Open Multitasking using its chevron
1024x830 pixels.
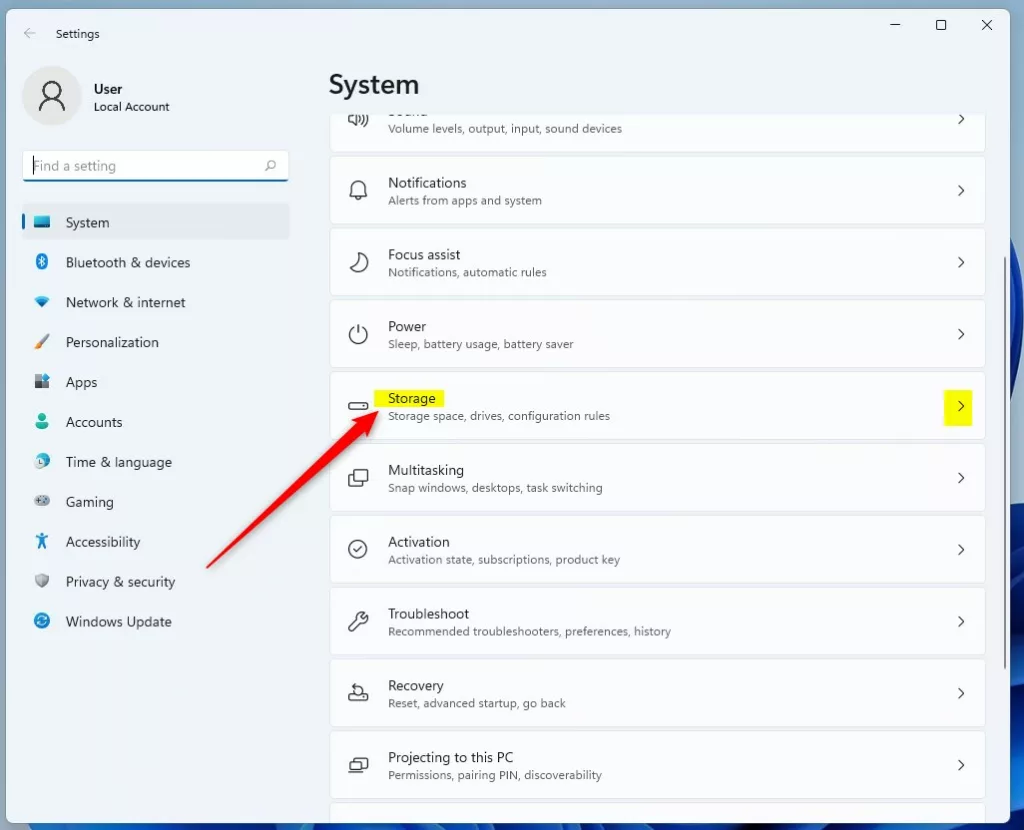[961, 478]
